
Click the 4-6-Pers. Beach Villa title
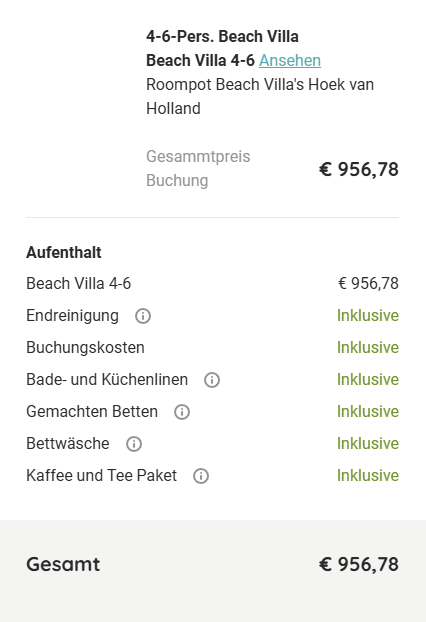click(x=222, y=36)
